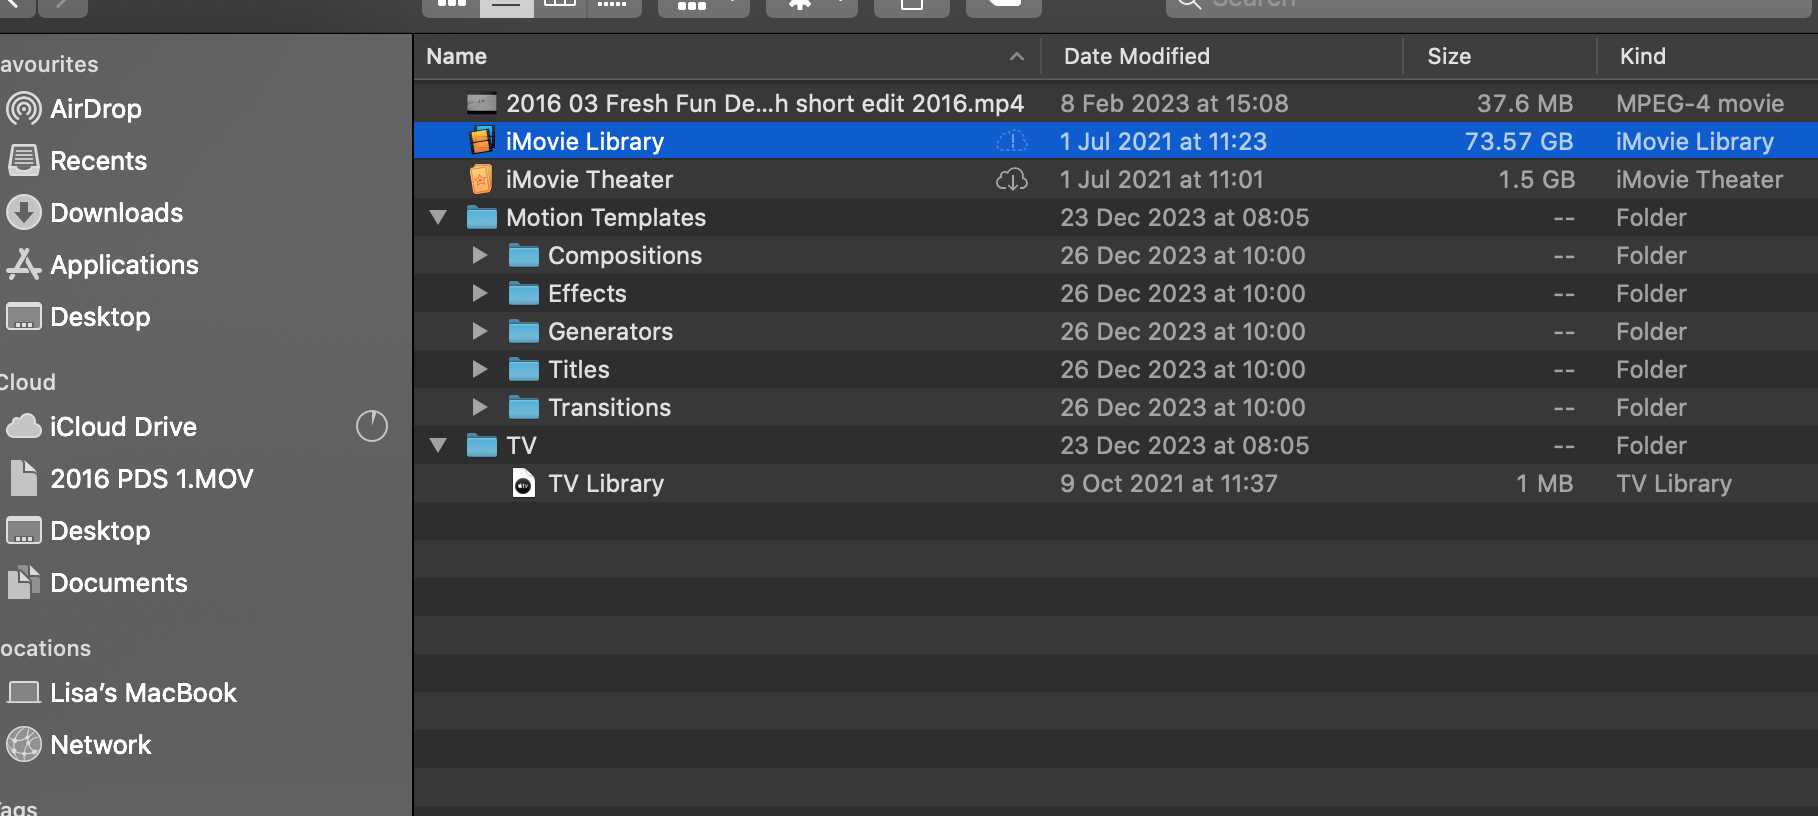Open iCloud Drive in the sidebar
Image resolution: width=1818 pixels, height=816 pixels.
pos(101,427)
